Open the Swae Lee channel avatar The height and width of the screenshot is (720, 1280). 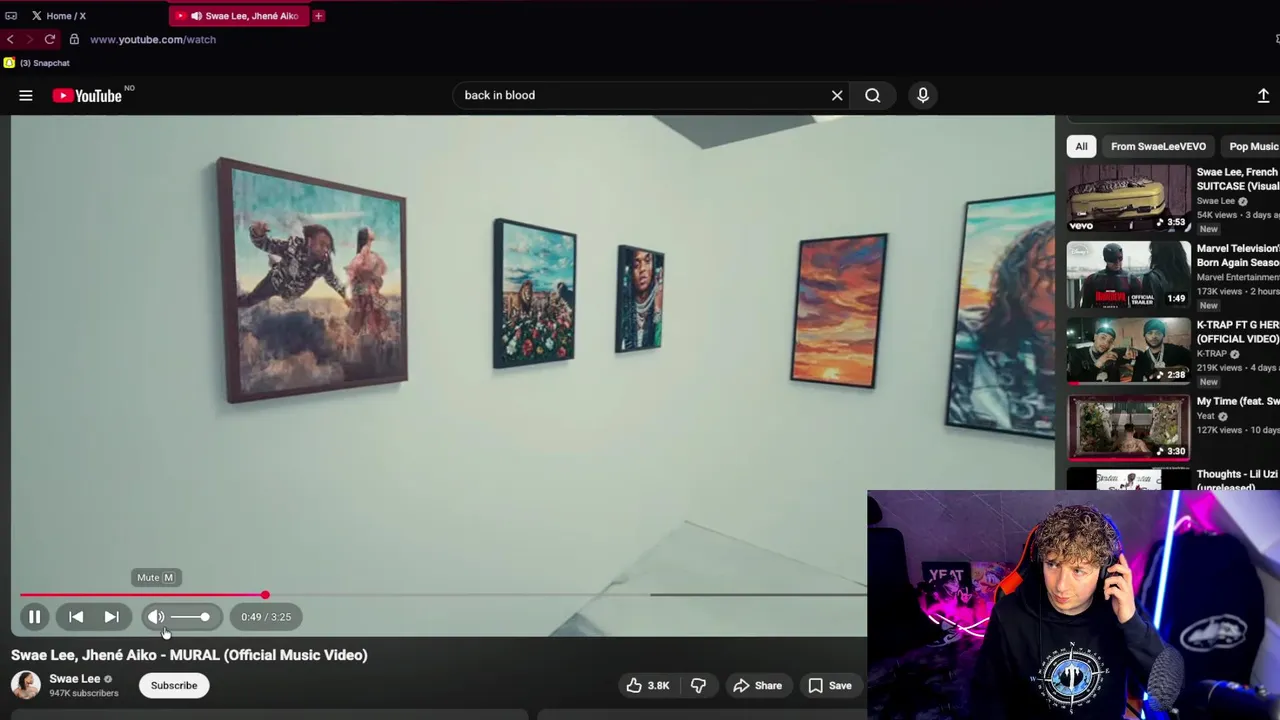point(26,685)
